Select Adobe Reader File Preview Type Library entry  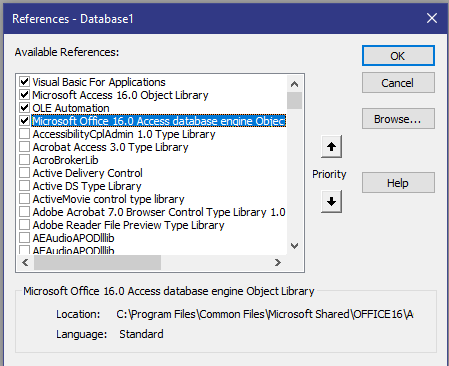[x=128, y=225]
